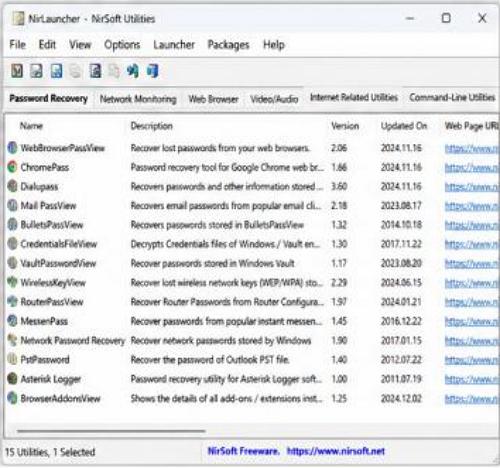This screenshot has width=500, height=468.
Task: Switch to the Password Recovery tab
Action: (x=49, y=98)
